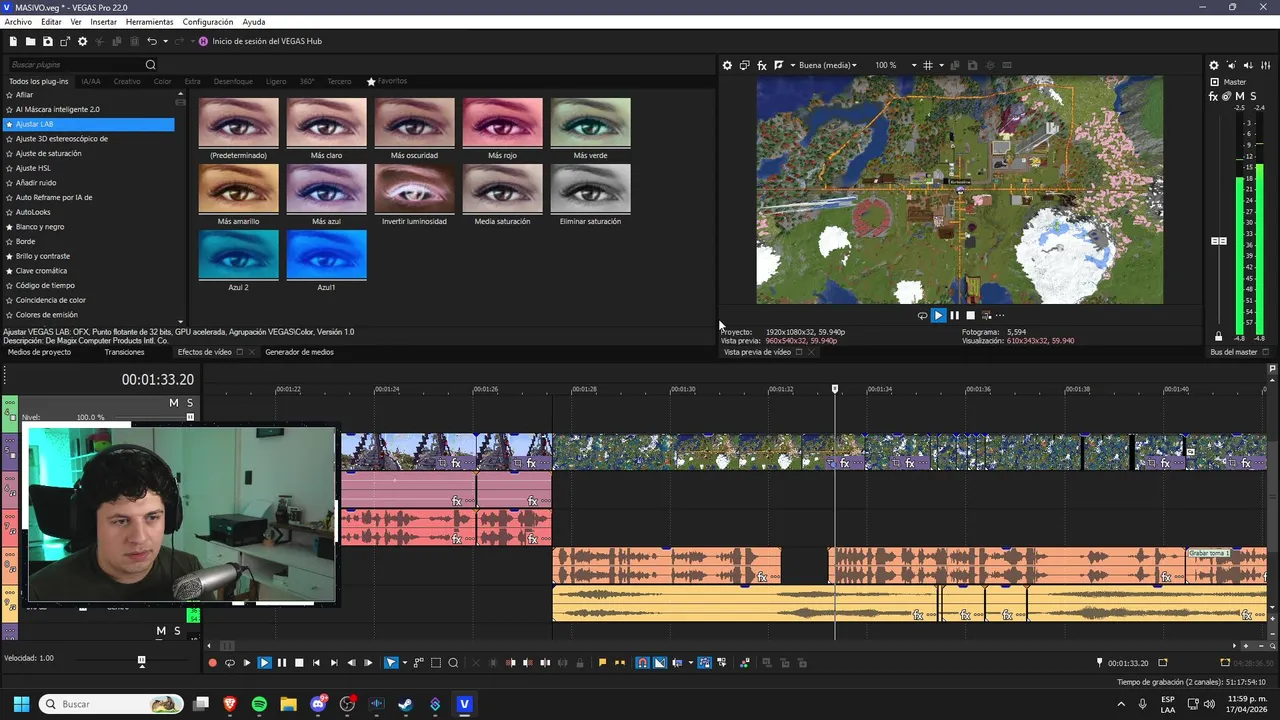
Task: Open a project using the folder icon
Action: click(30, 41)
